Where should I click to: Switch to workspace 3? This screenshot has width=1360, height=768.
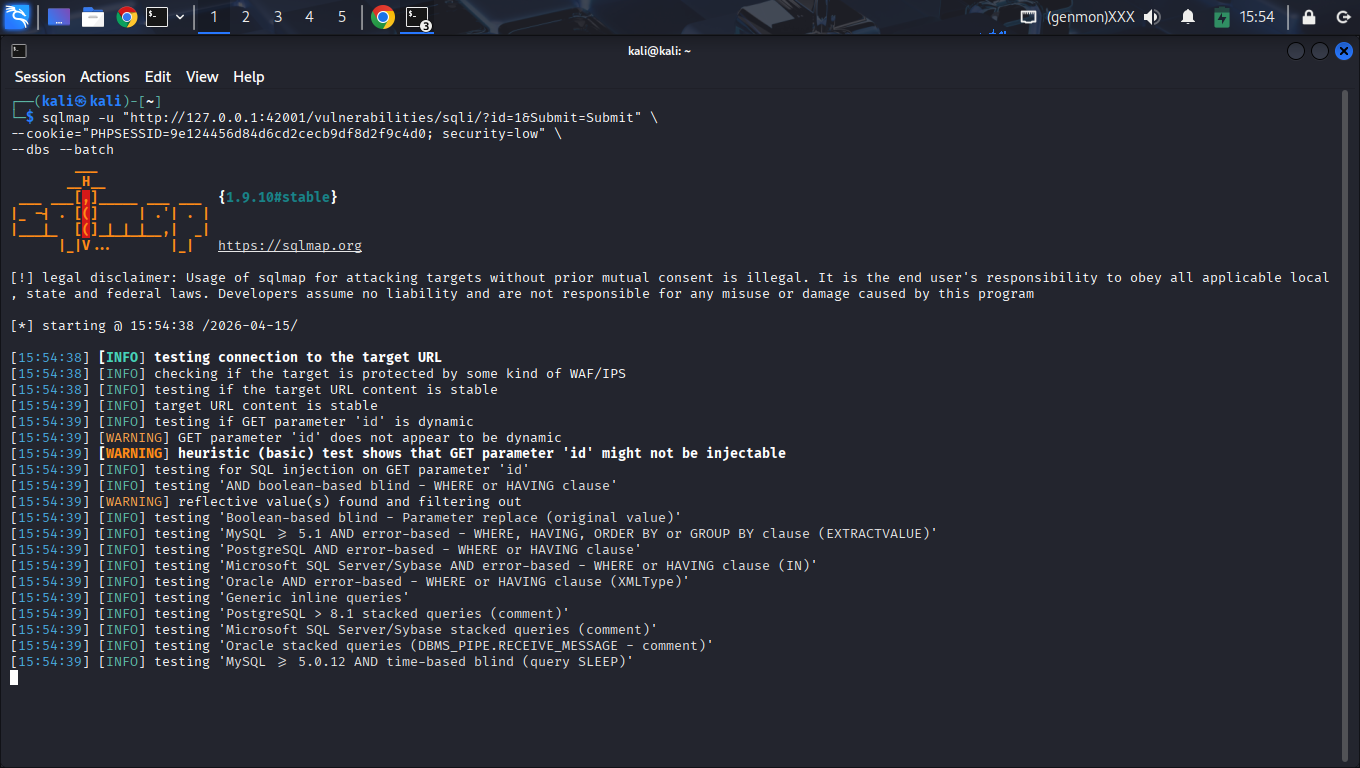(x=278, y=17)
